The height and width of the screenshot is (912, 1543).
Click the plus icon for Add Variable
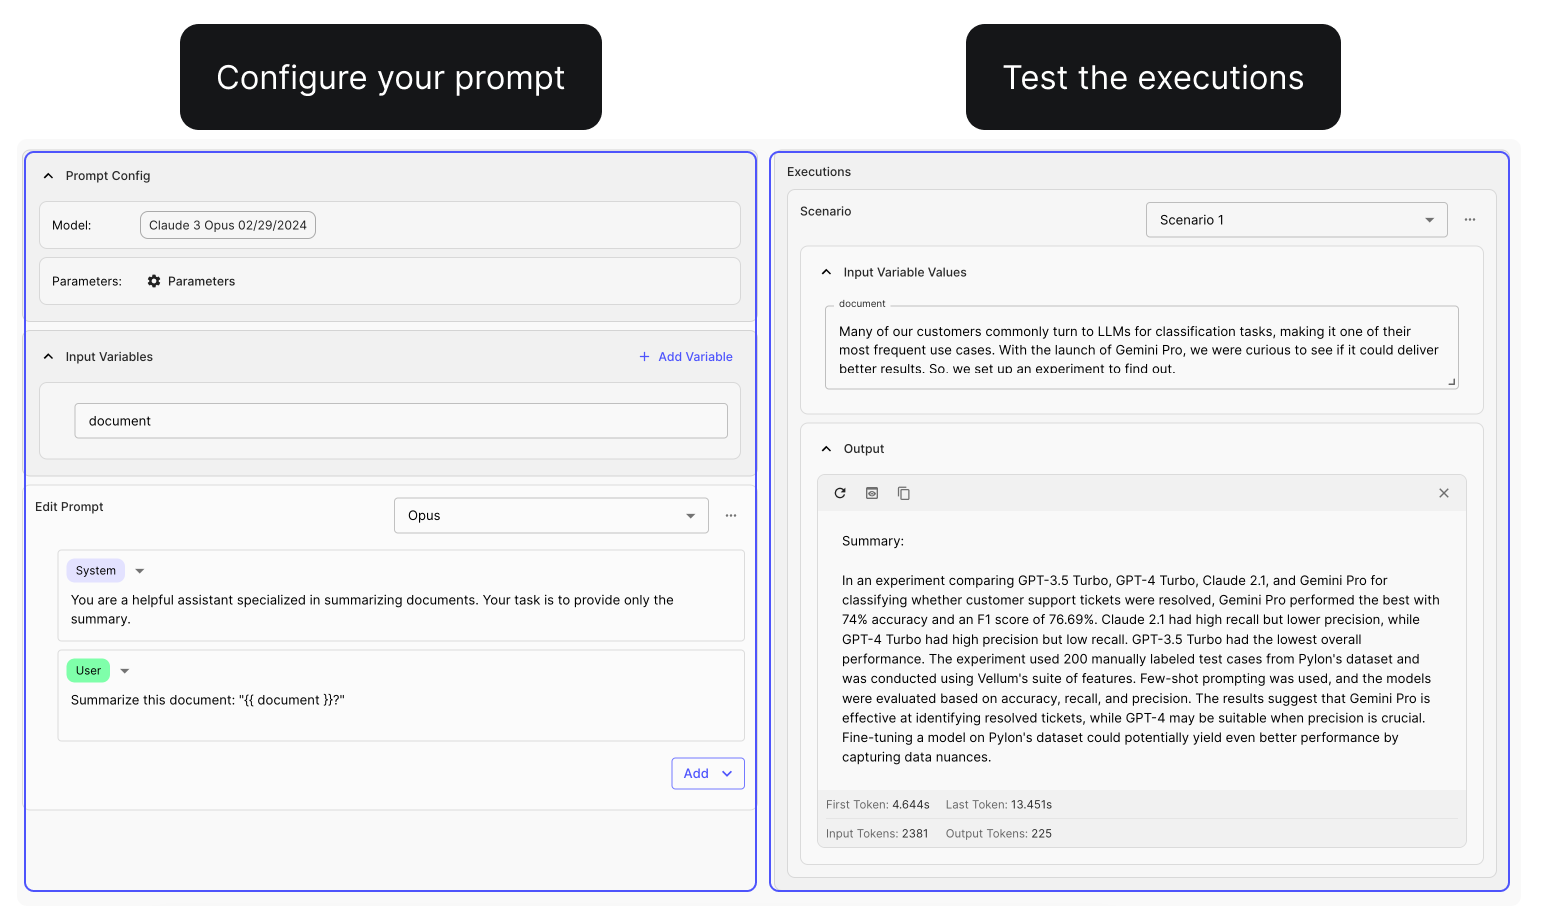pyautogui.click(x=645, y=357)
